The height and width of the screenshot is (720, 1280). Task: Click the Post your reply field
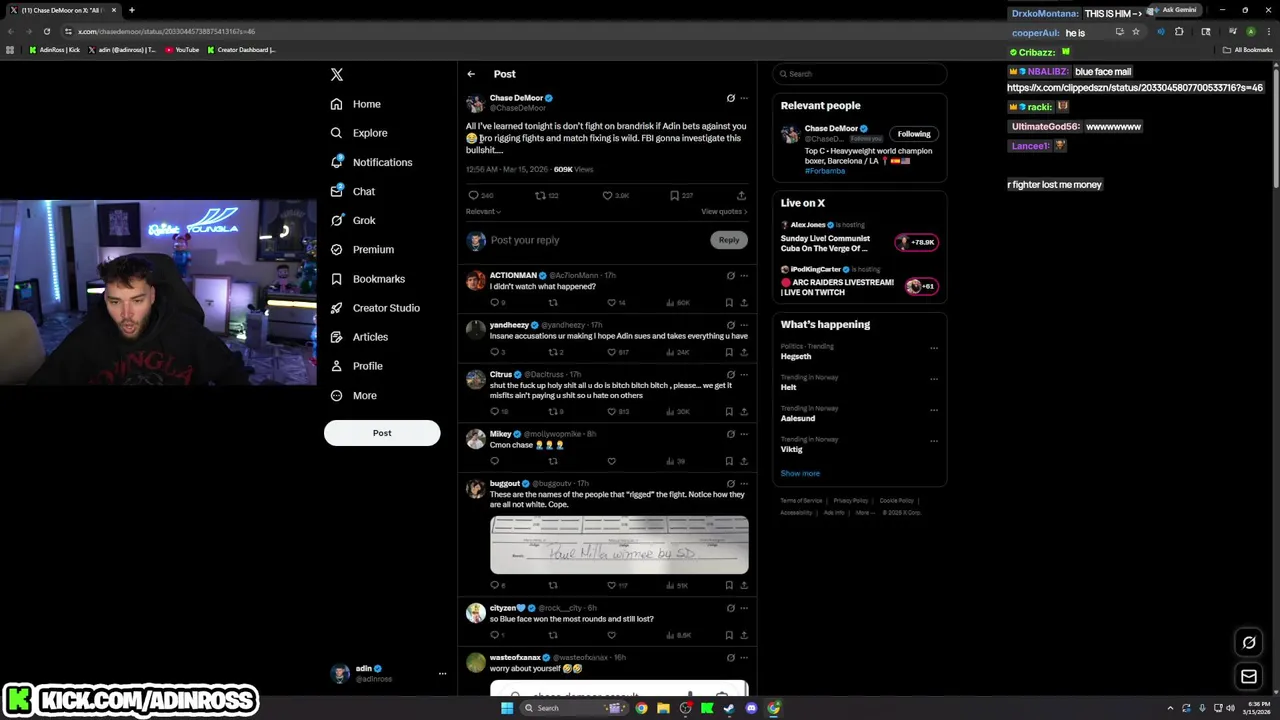click(598, 240)
